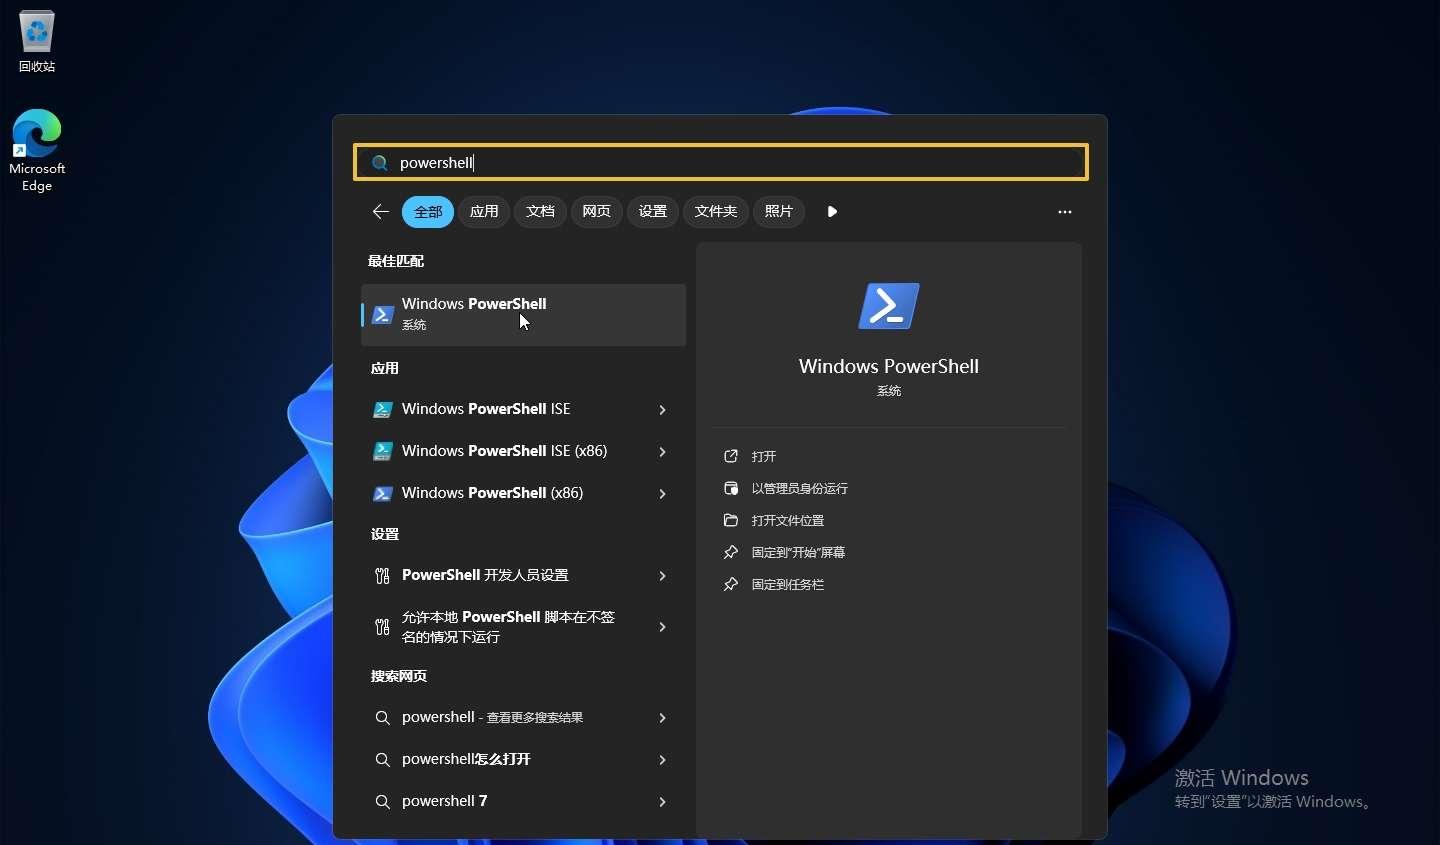This screenshot has height=845, width=1440.
Task: Expand powershell 查看更多搜索结果 chevron
Action: (662, 717)
